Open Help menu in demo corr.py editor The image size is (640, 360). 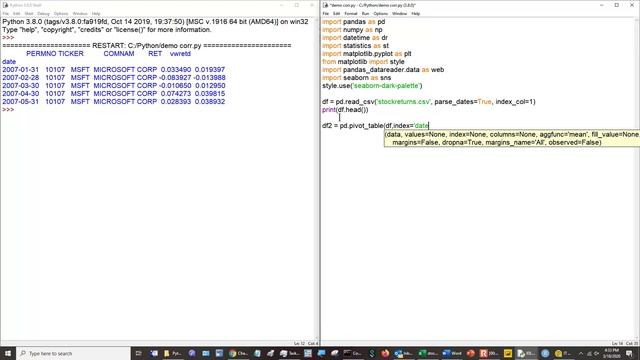click(x=416, y=13)
